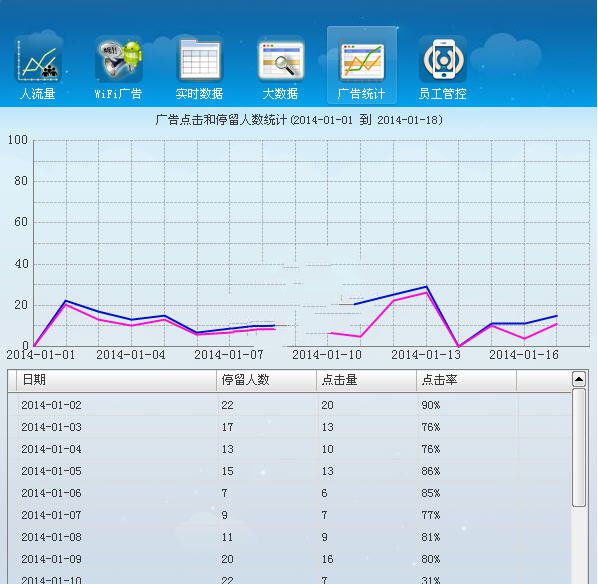Click the 2014-01-16 x-axis label

point(524,355)
